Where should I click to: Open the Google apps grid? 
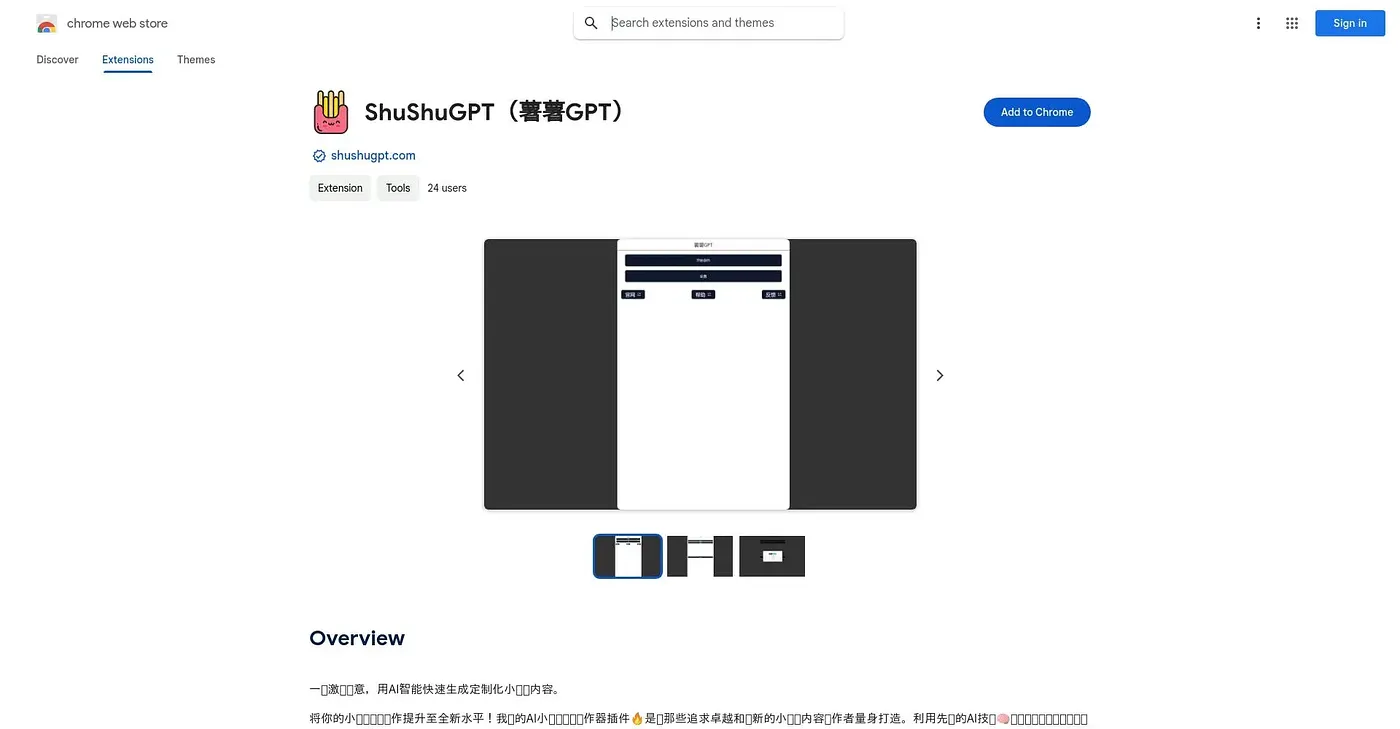click(1292, 23)
